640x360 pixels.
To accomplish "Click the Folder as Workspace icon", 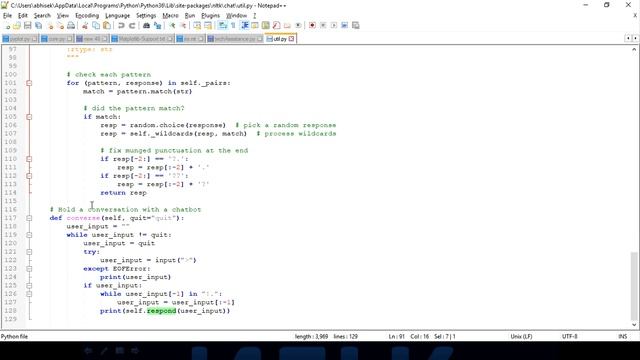I will tap(287, 25).
